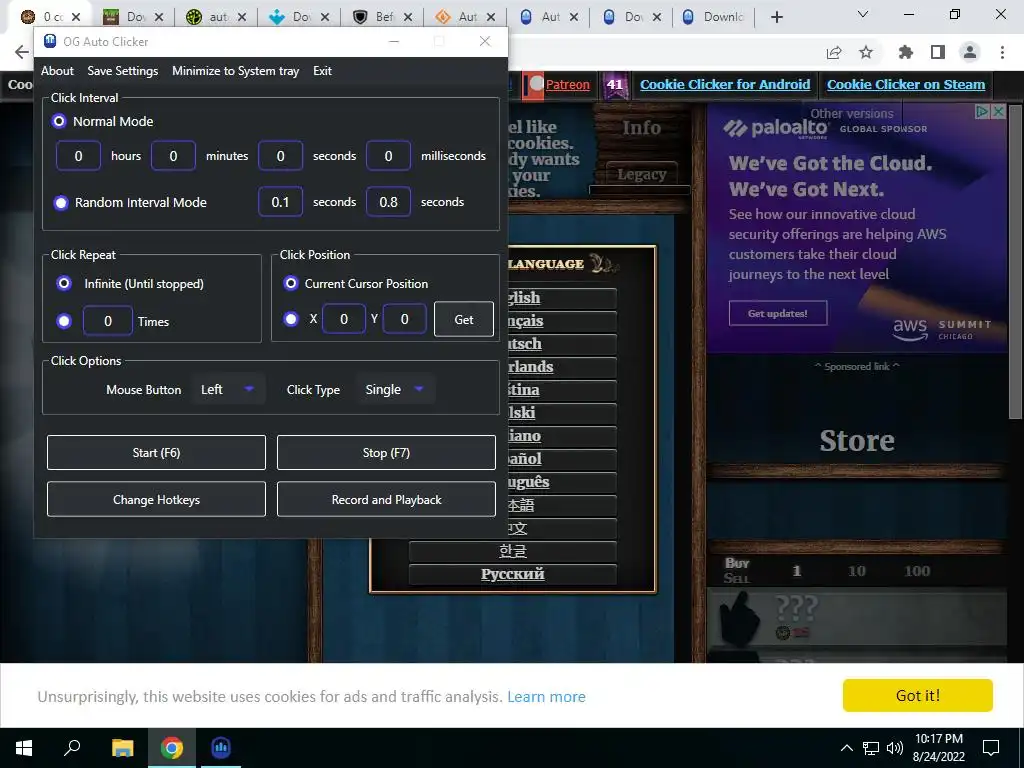The width and height of the screenshot is (1024, 768).
Task: Focus the minutes input field
Action: point(173,155)
